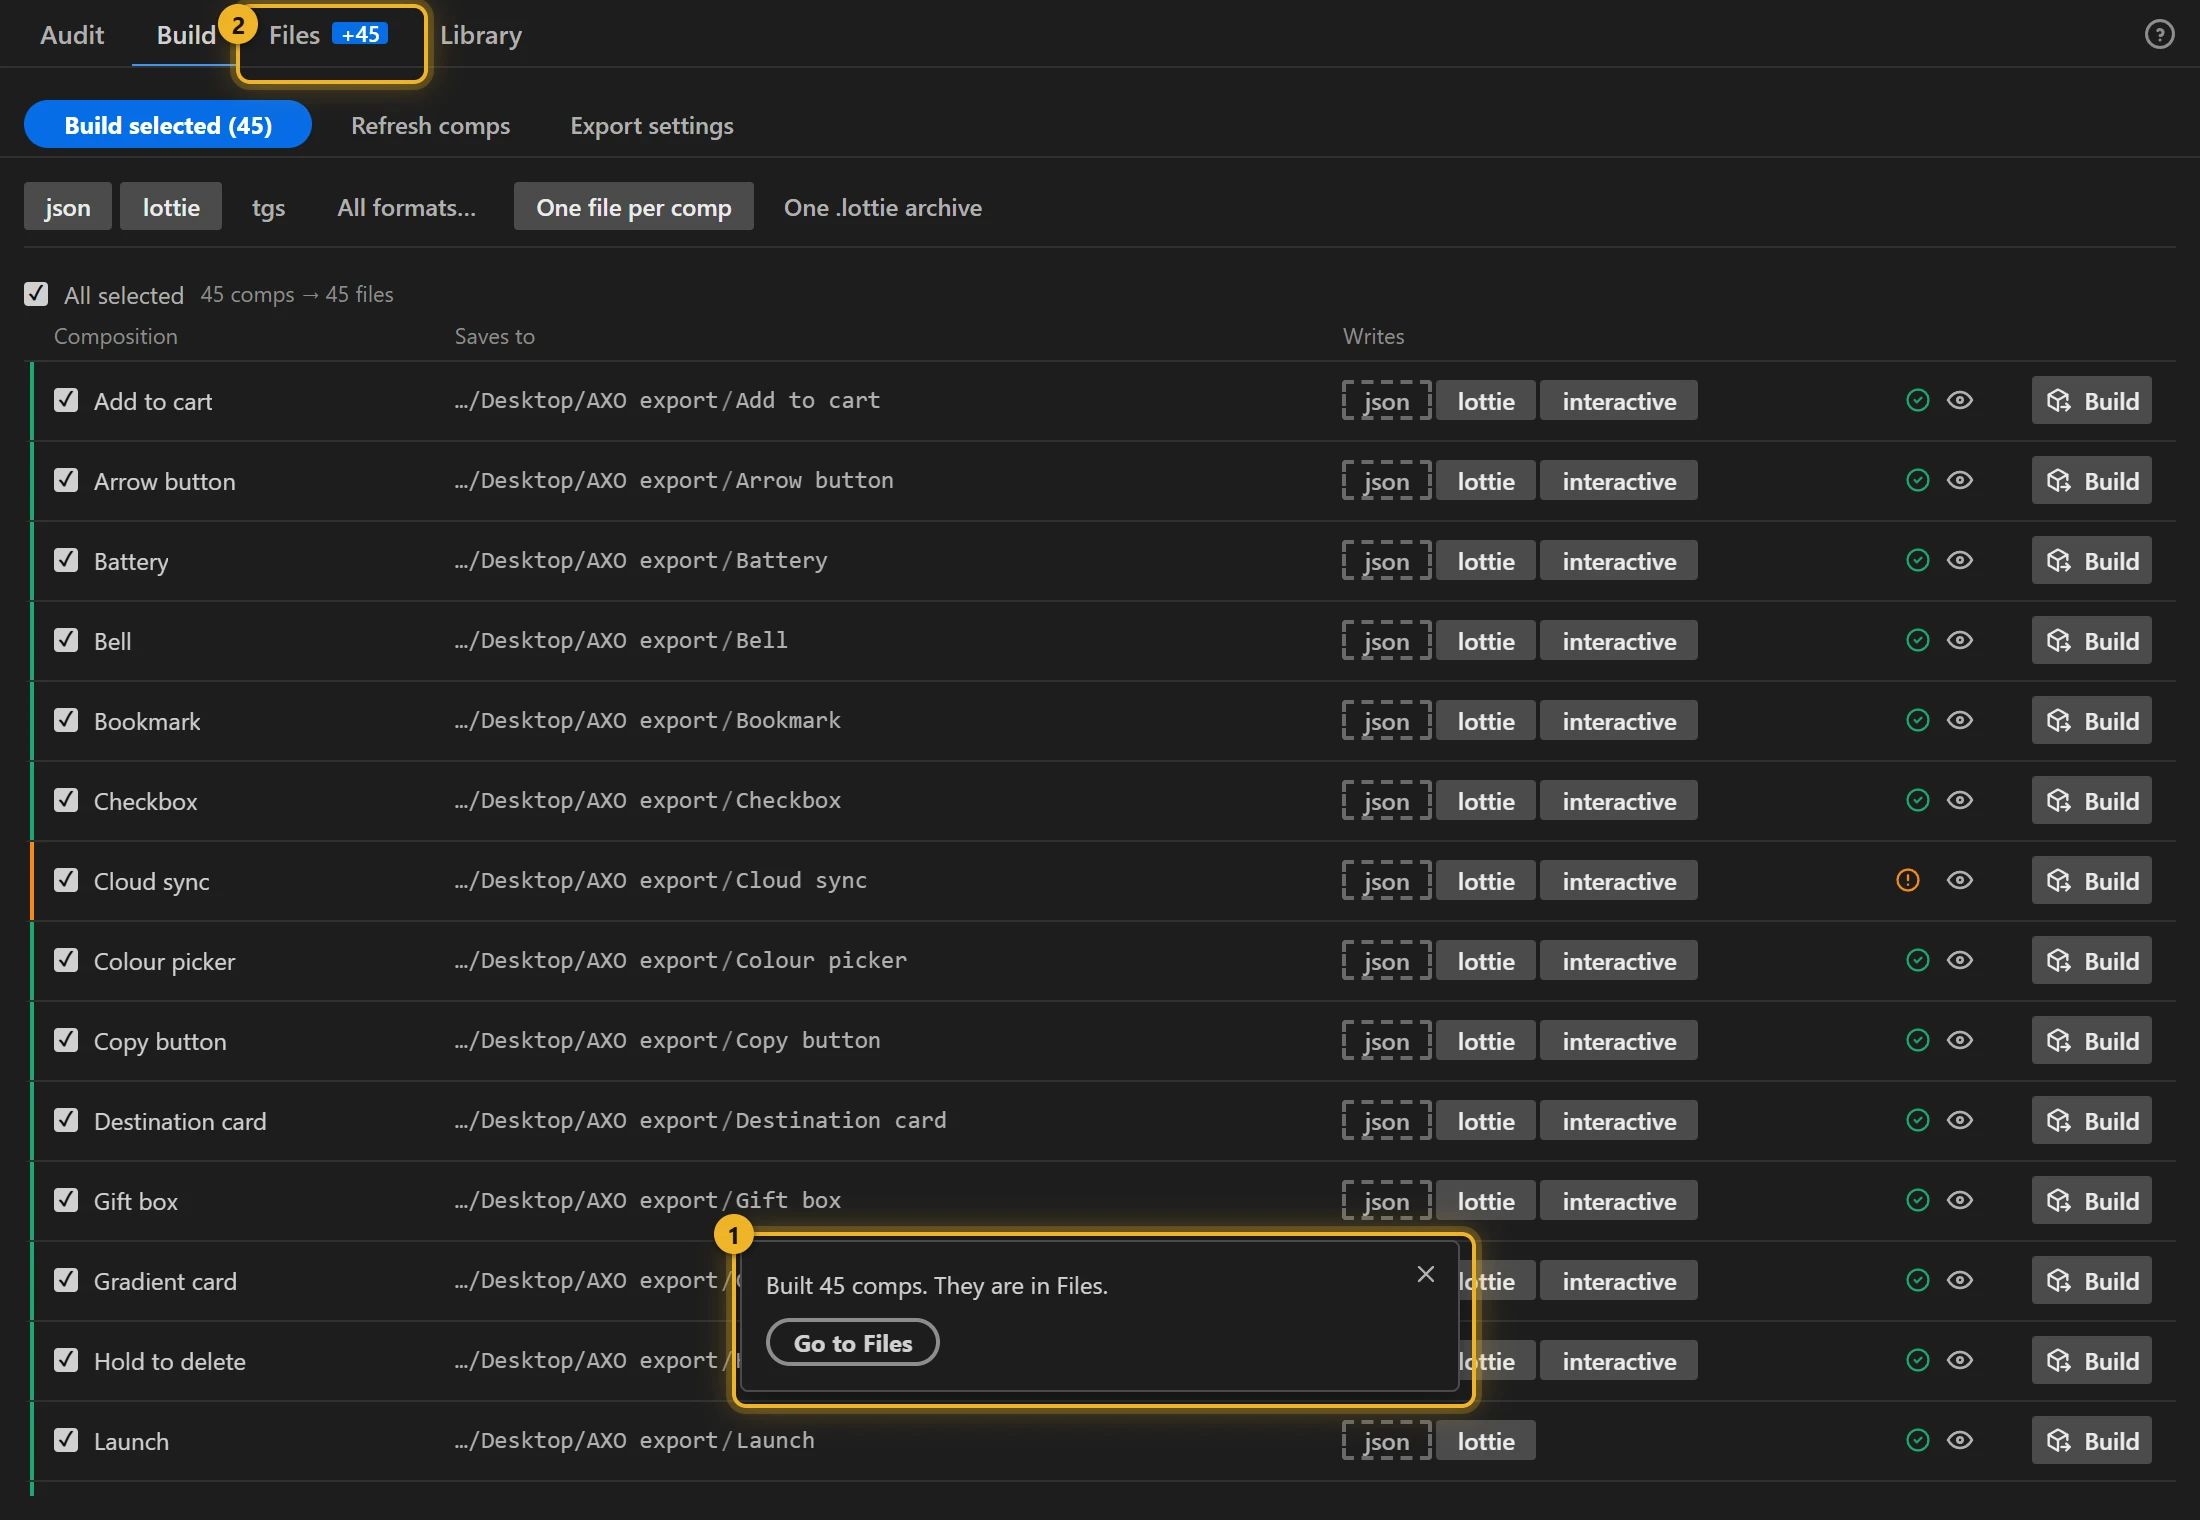Preview Hold to delete via eye icon
2200x1520 pixels.
pyautogui.click(x=1960, y=1360)
